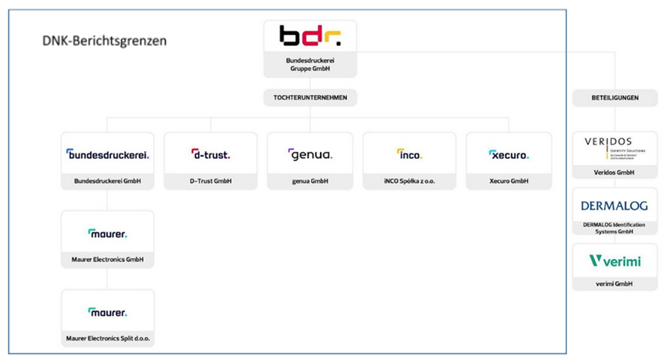Select the Xecuro GmbH caption
This screenshot has width=670, height=364.
(509, 181)
